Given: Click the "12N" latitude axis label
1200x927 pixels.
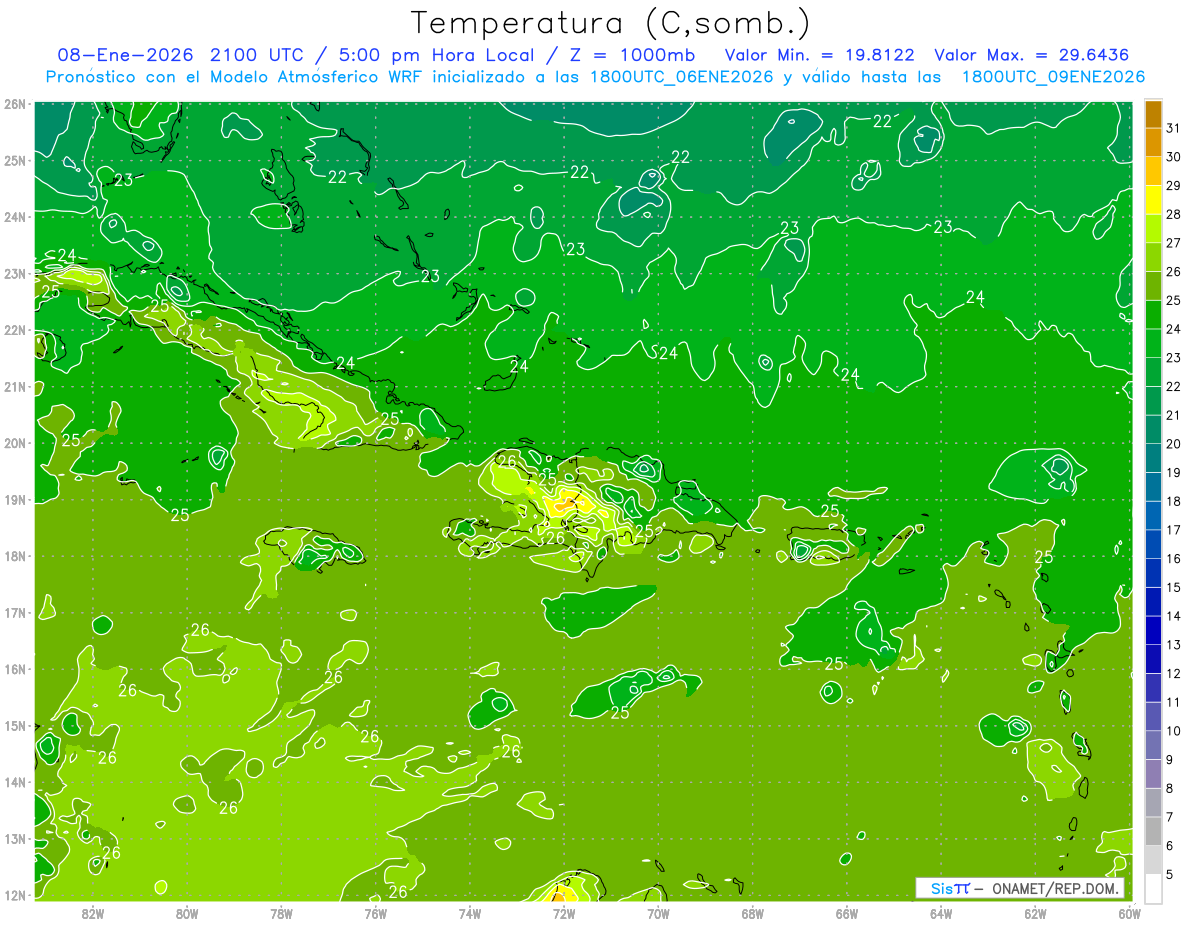Looking at the screenshot, I should pyautogui.click(x=14, y=895).
